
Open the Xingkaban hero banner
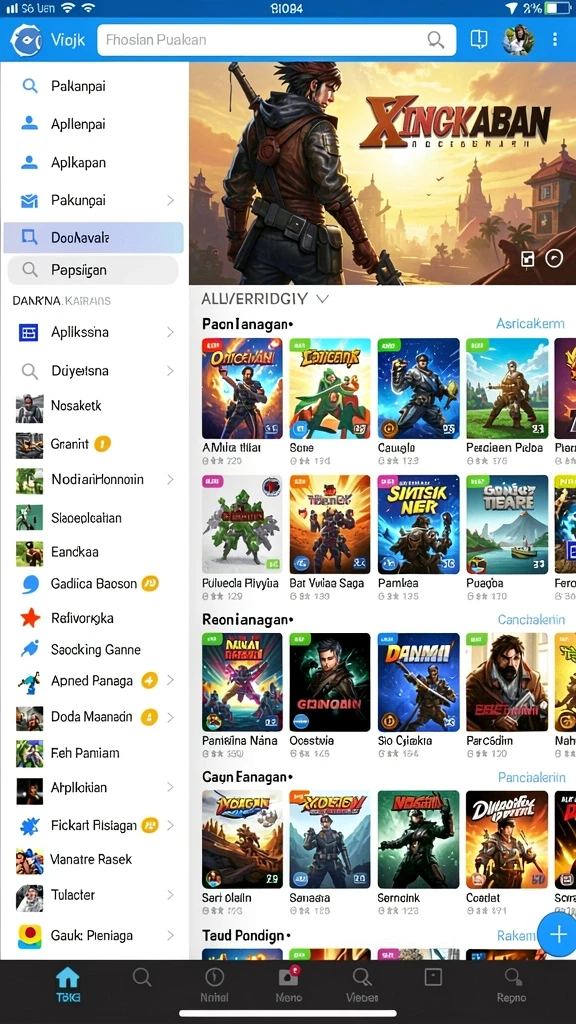pos(383,173)
